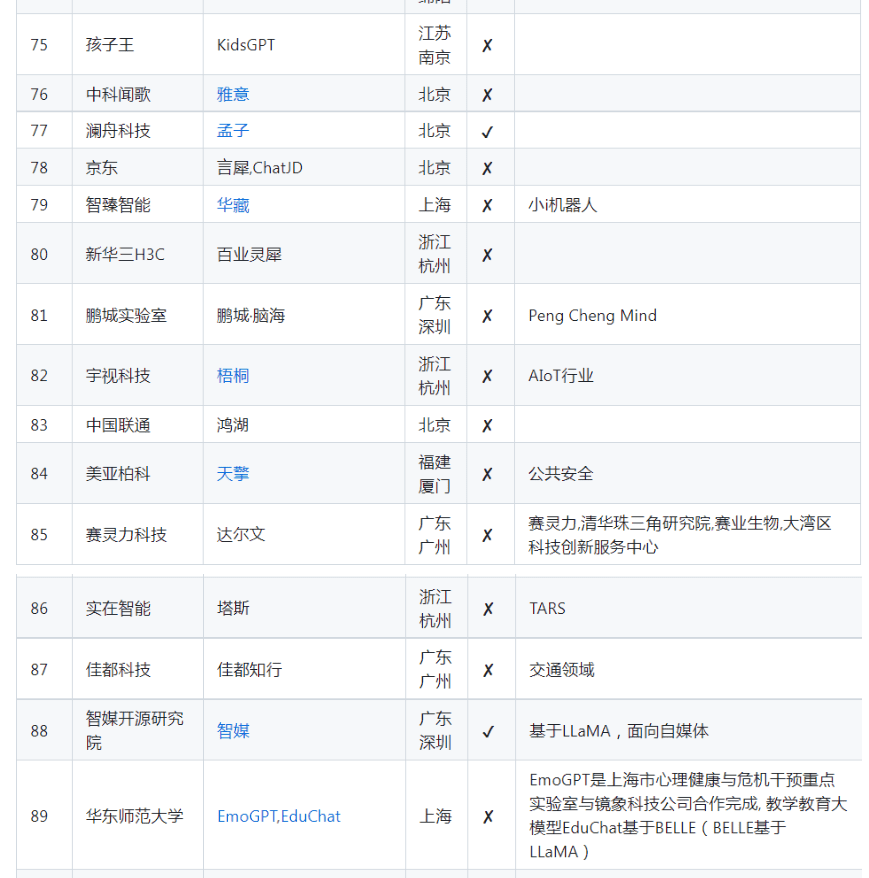This screenshot has width=869, height=878.
Task: Click the checkmark in the 智媒开源研究院 row
Action: coord(488,732)
